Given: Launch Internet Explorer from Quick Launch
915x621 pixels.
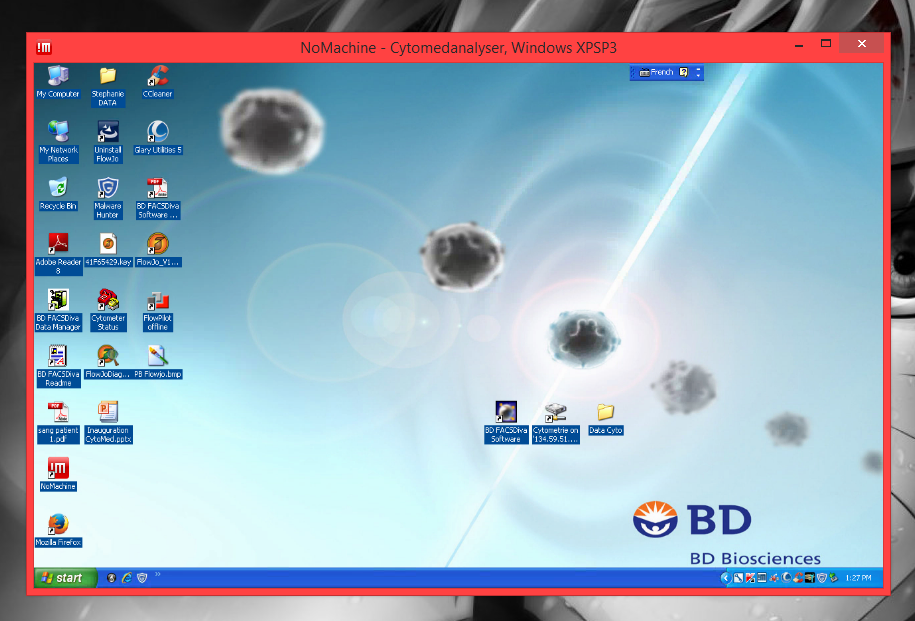Looking at the screenshot, I should [126, 578].
